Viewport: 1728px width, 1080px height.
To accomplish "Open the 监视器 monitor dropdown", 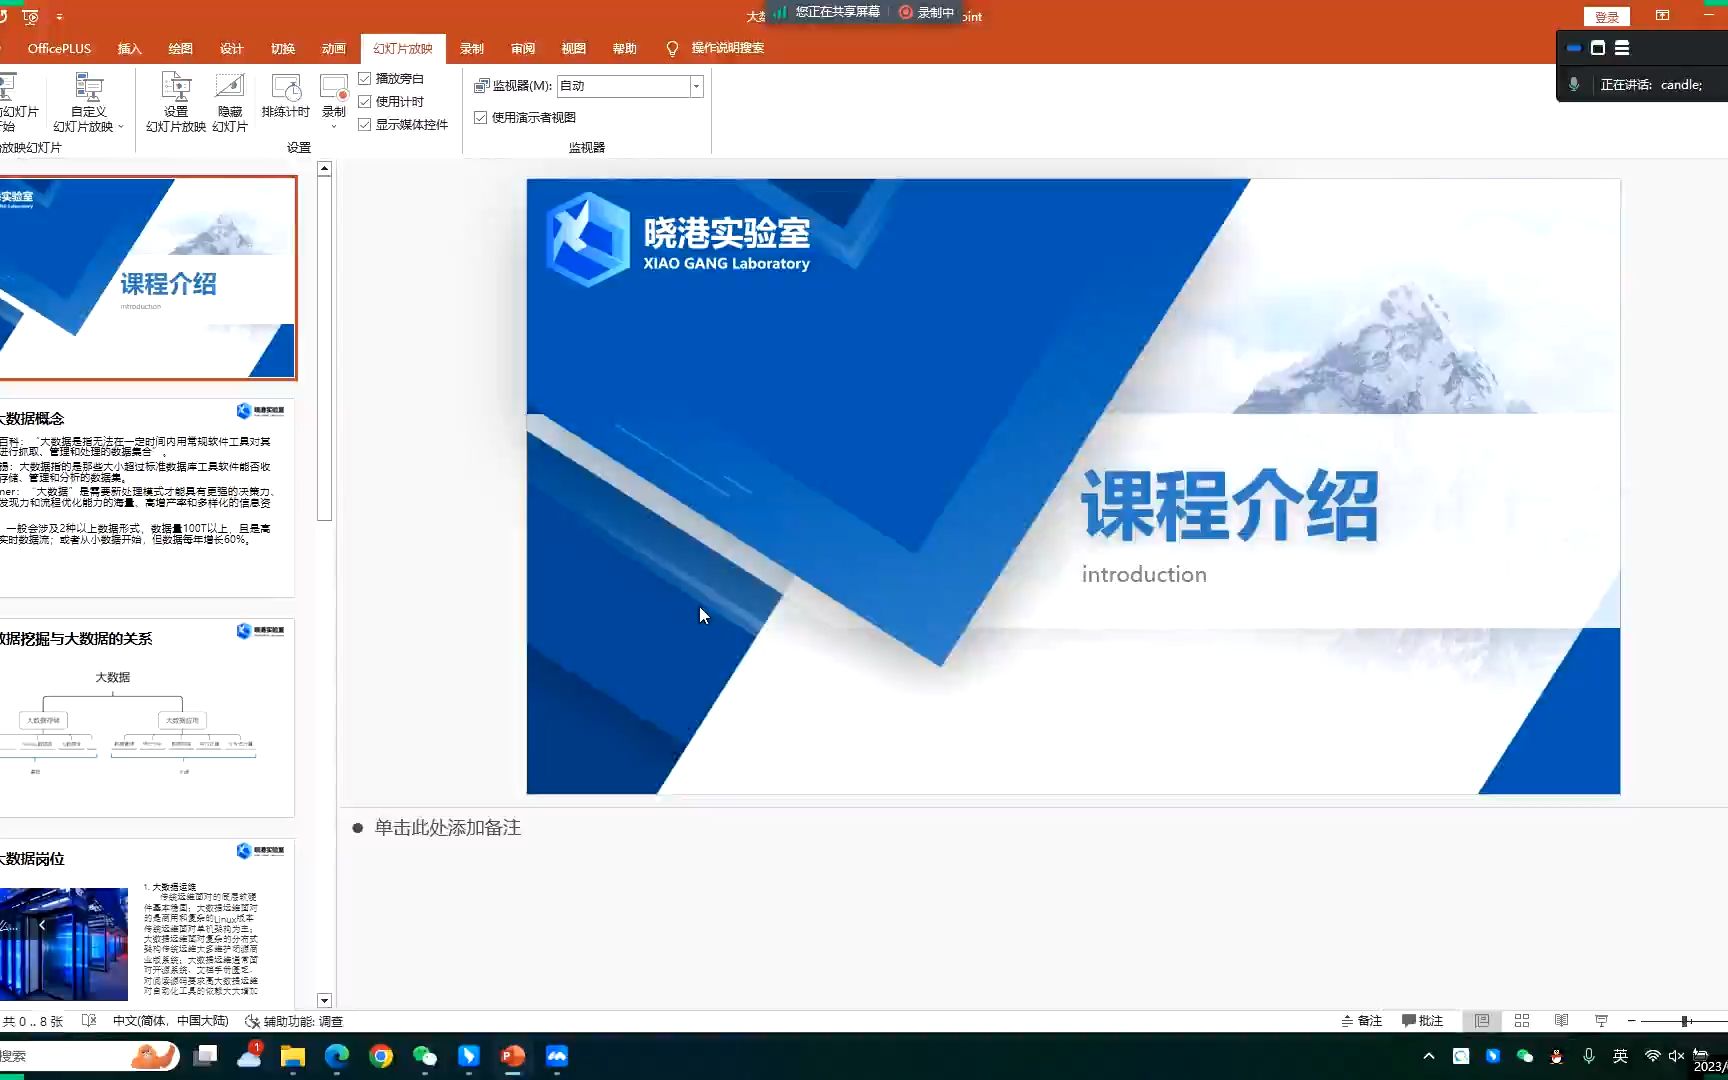I will coord(695,86).
